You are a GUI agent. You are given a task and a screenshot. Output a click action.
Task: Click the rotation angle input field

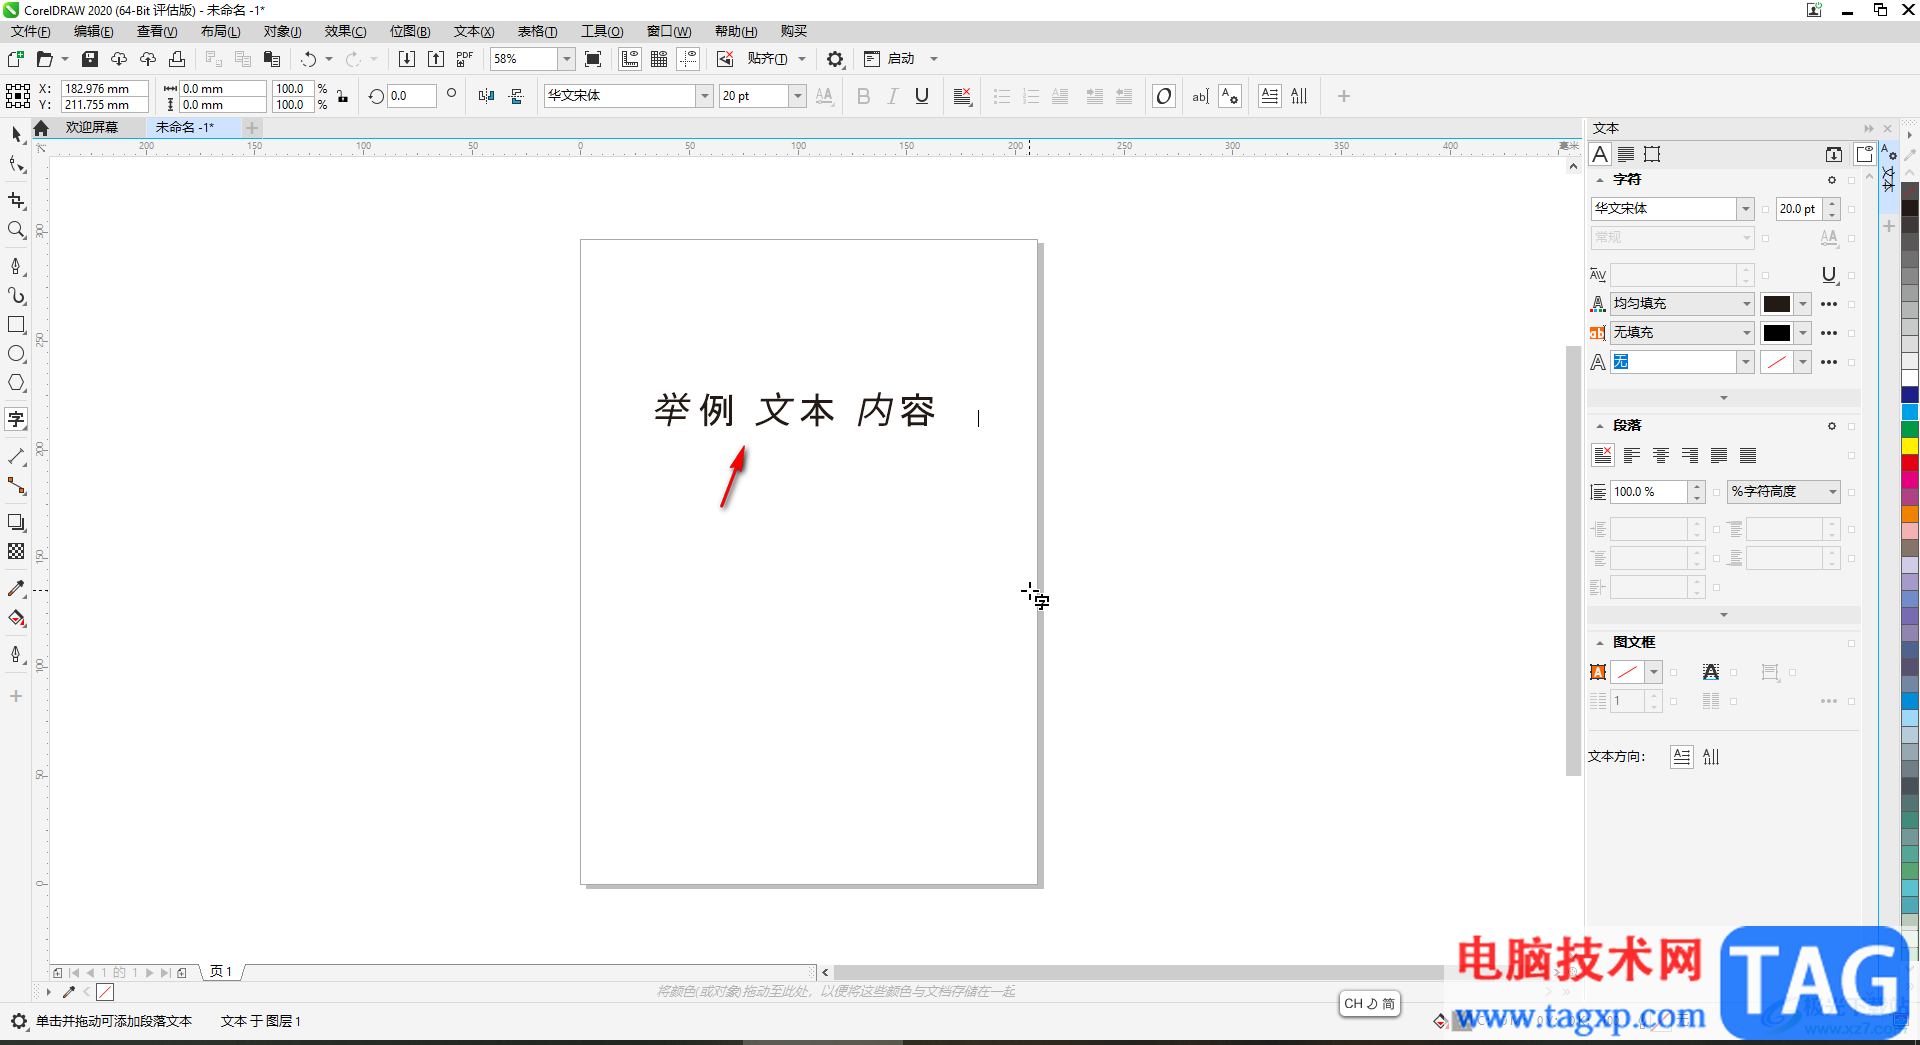[412, 96]
